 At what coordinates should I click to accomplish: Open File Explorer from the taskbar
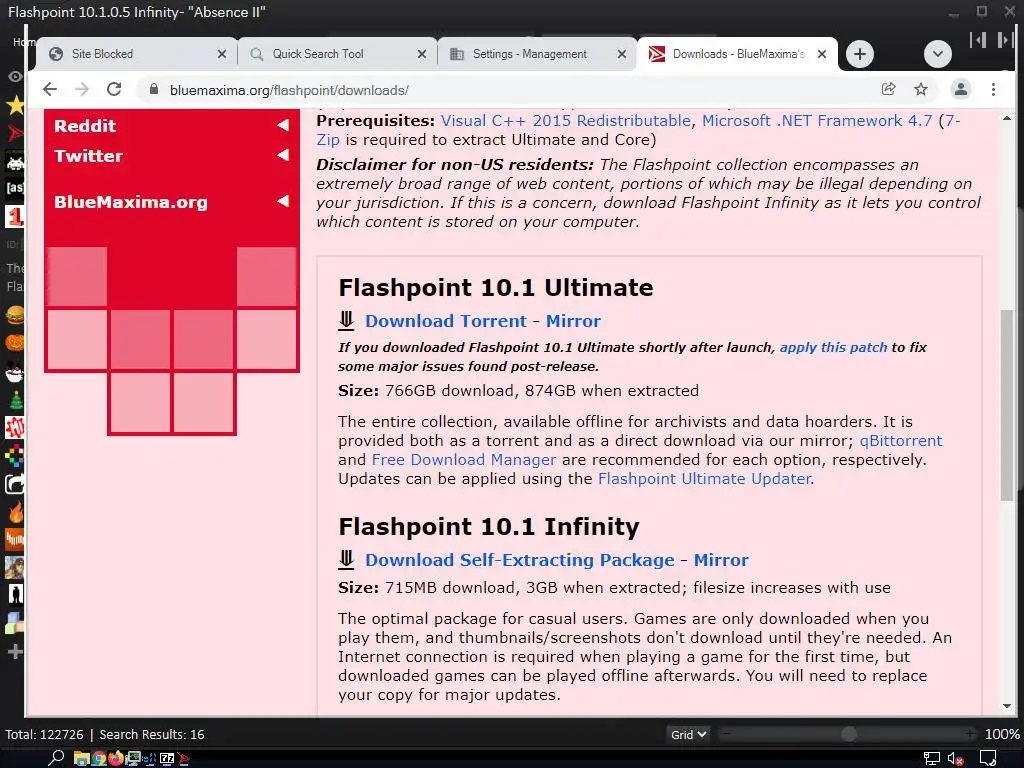(82, 758)
